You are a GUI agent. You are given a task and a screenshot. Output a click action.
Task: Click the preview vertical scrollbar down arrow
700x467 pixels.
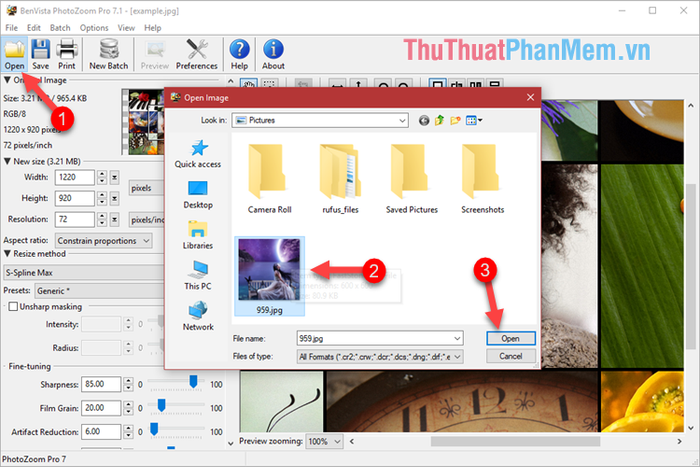(691, 428)
